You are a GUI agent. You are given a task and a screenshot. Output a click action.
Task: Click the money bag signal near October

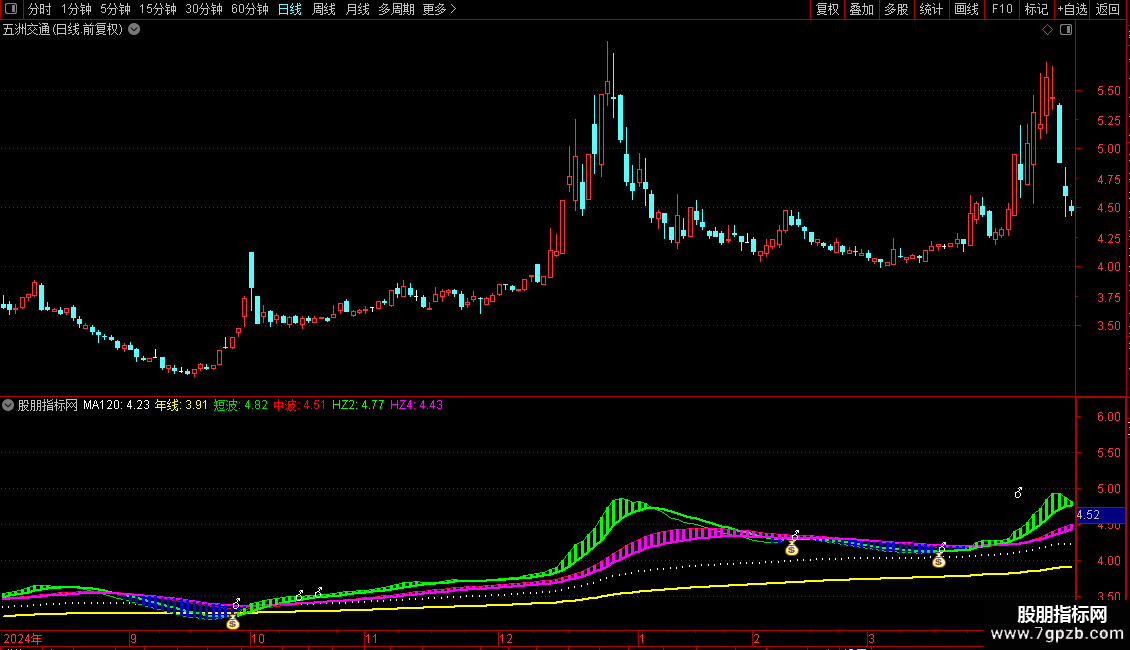point(233,623)
